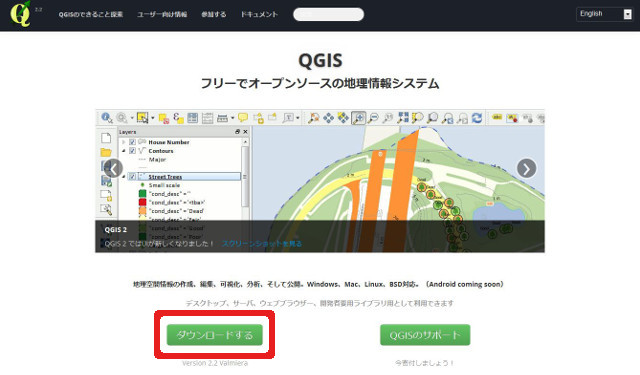The image size is (640, 375).
Task: Go to next slide with right arrow
Action: point(527,168)
